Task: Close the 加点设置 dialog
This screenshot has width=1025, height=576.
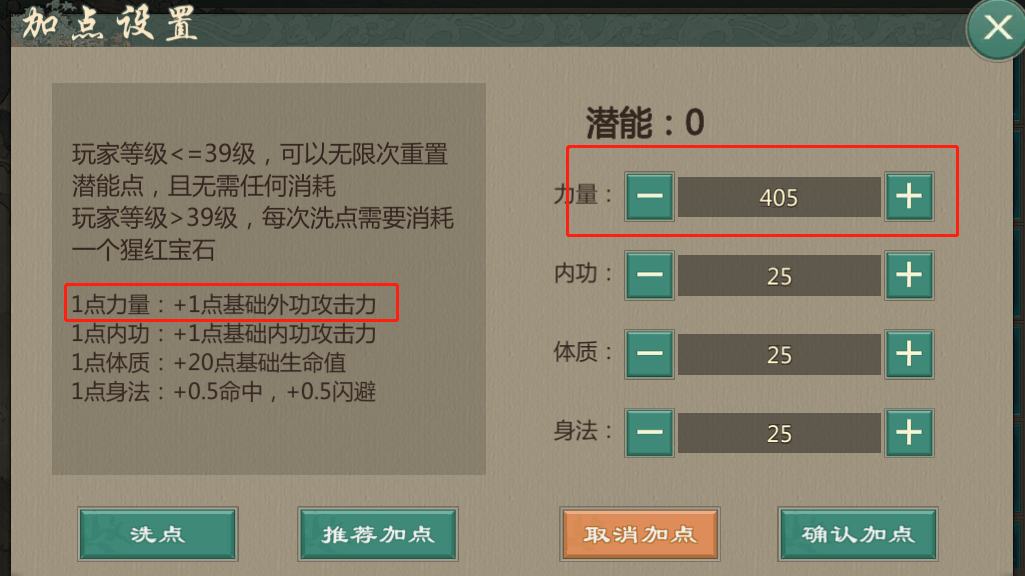Action: point(997,28)
